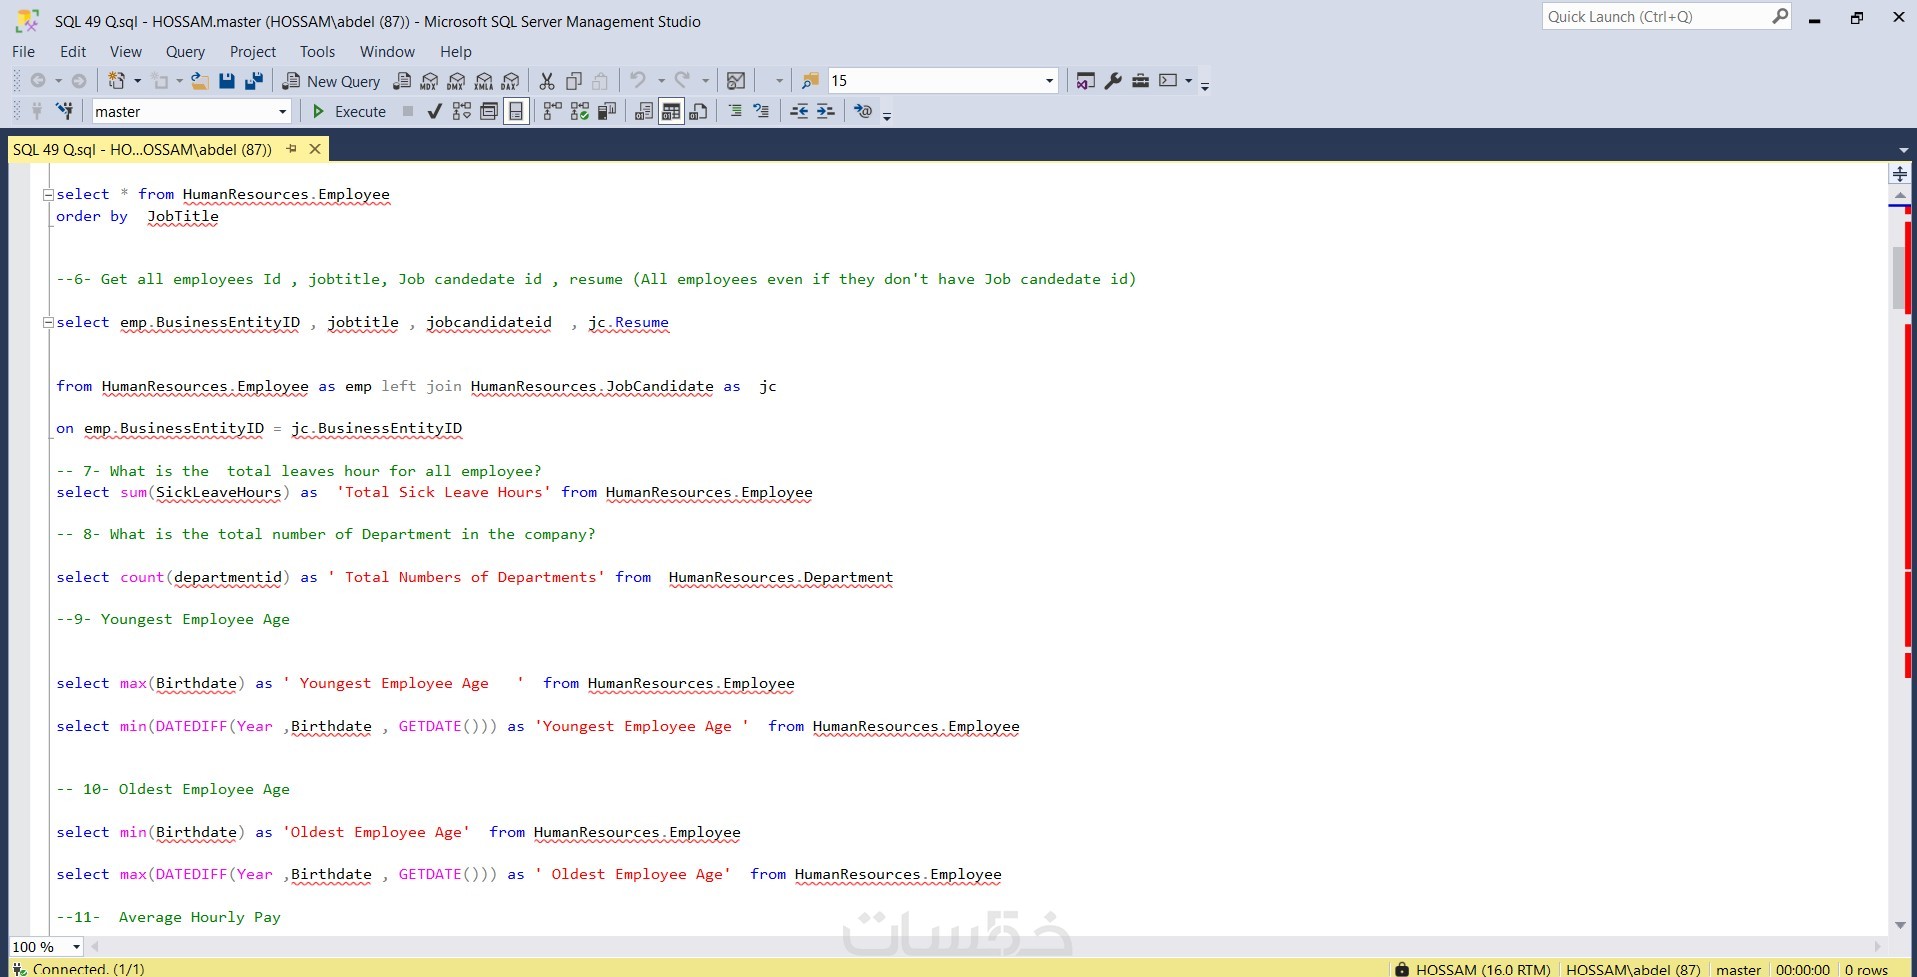Open the Window menu

click(x=387, y=52)
